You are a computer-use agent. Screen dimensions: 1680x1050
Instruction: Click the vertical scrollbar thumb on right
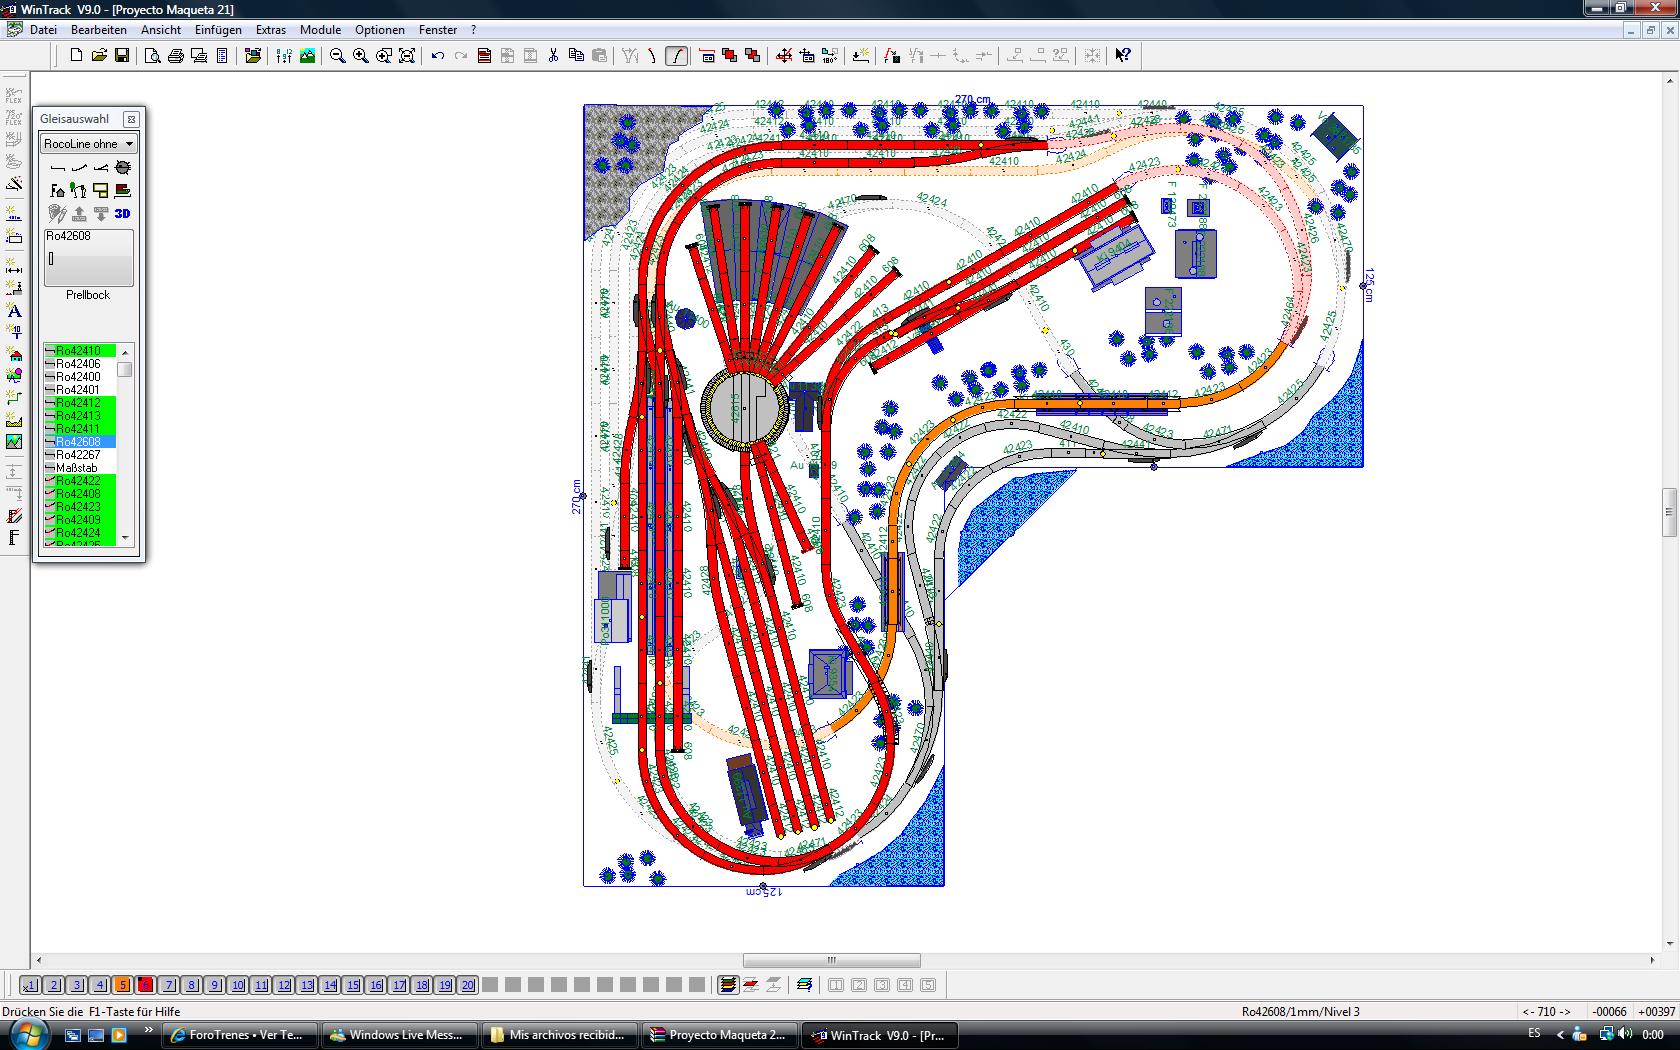[1669, 513]
